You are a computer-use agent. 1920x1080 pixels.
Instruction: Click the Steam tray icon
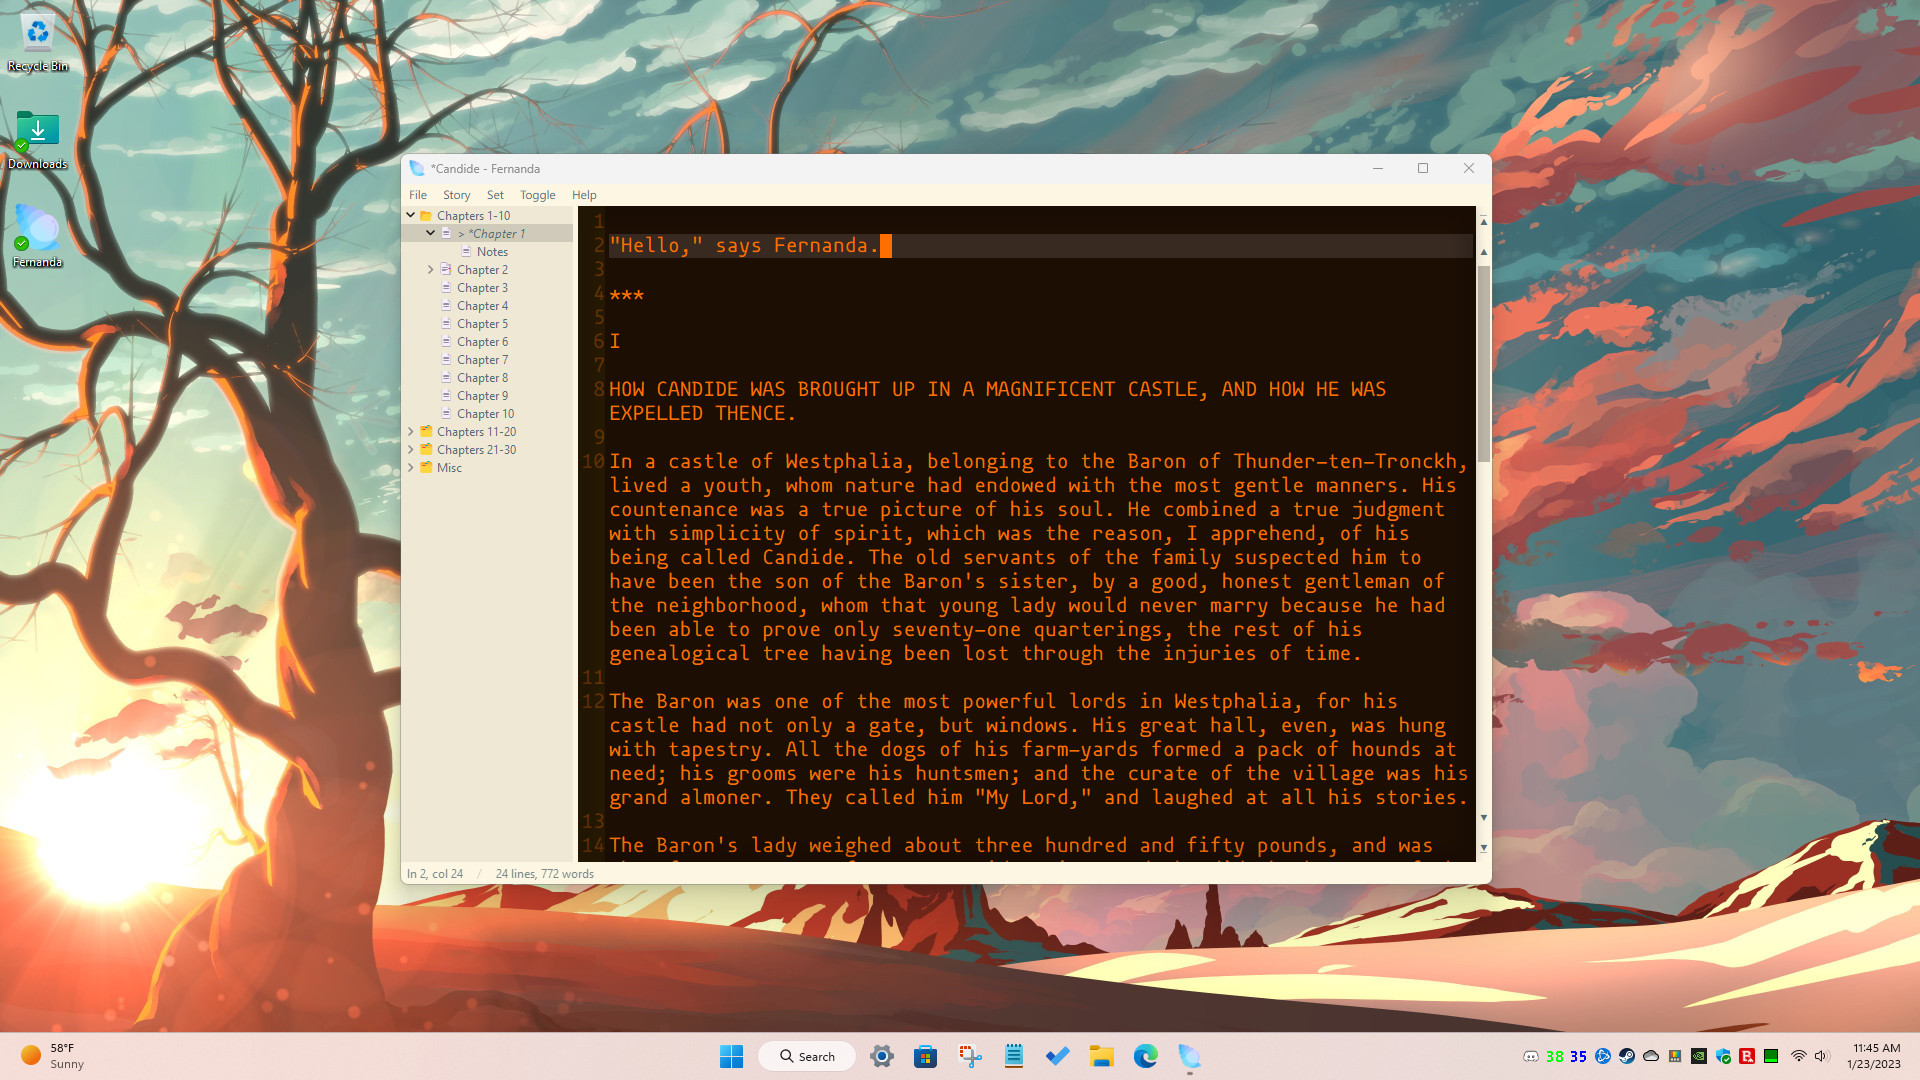click(x=1627, y=1056)
